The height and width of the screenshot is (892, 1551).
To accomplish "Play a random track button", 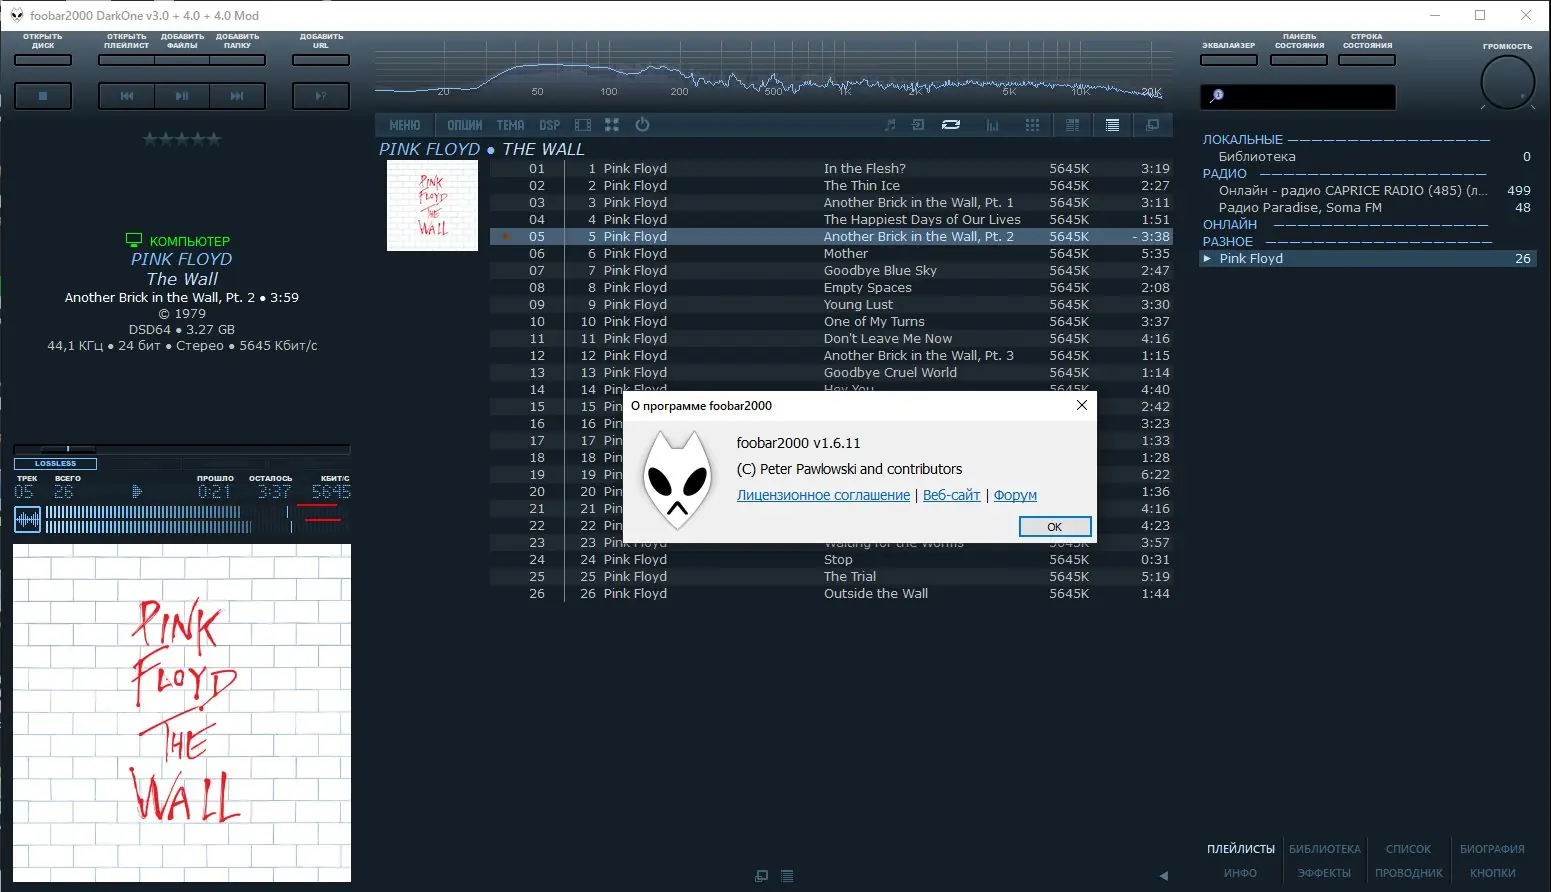I will pyautogui.click(x=321, y=96).
